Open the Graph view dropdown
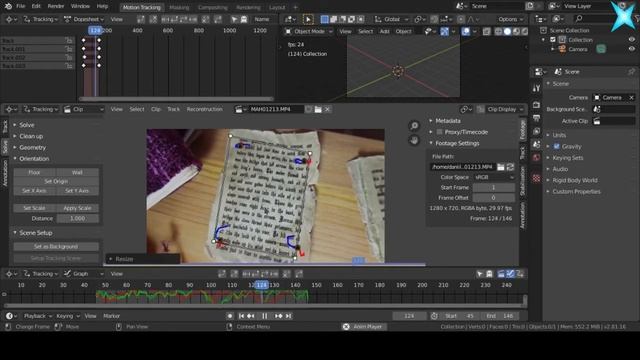Image resolution: width=640 pixels, height=360 pixels. point(84,274)
